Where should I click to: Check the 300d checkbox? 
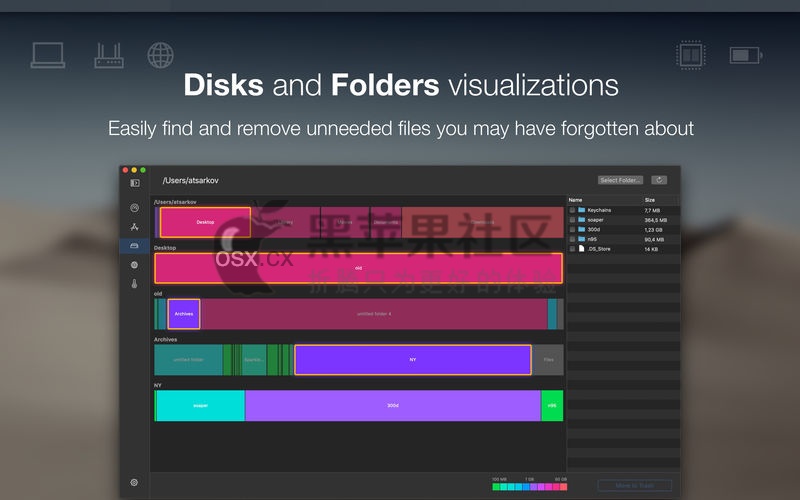click(572, 229)
